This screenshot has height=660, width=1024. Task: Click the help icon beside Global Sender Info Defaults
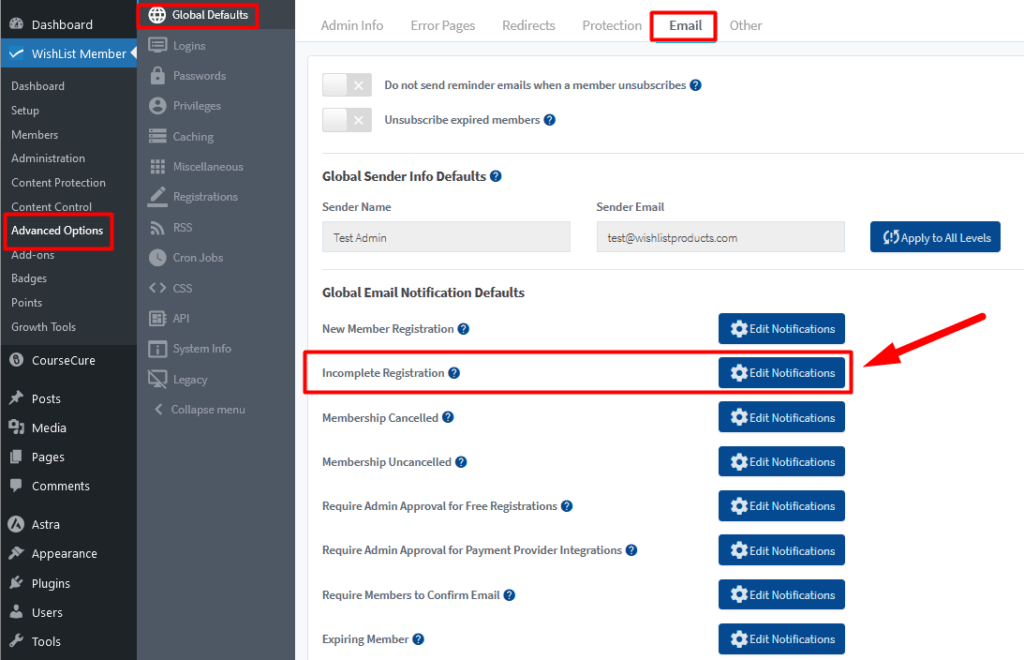tap(496, 176)
